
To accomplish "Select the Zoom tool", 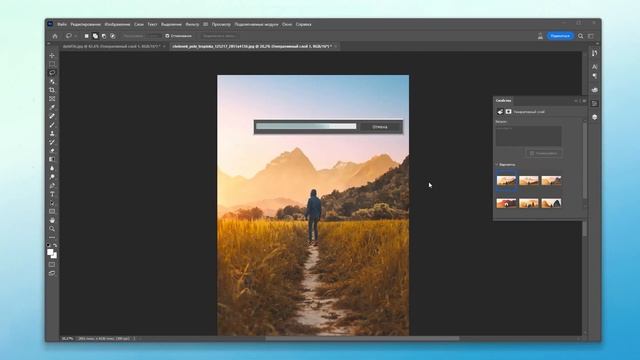I will pyautogui.click(x=52, y=229).
